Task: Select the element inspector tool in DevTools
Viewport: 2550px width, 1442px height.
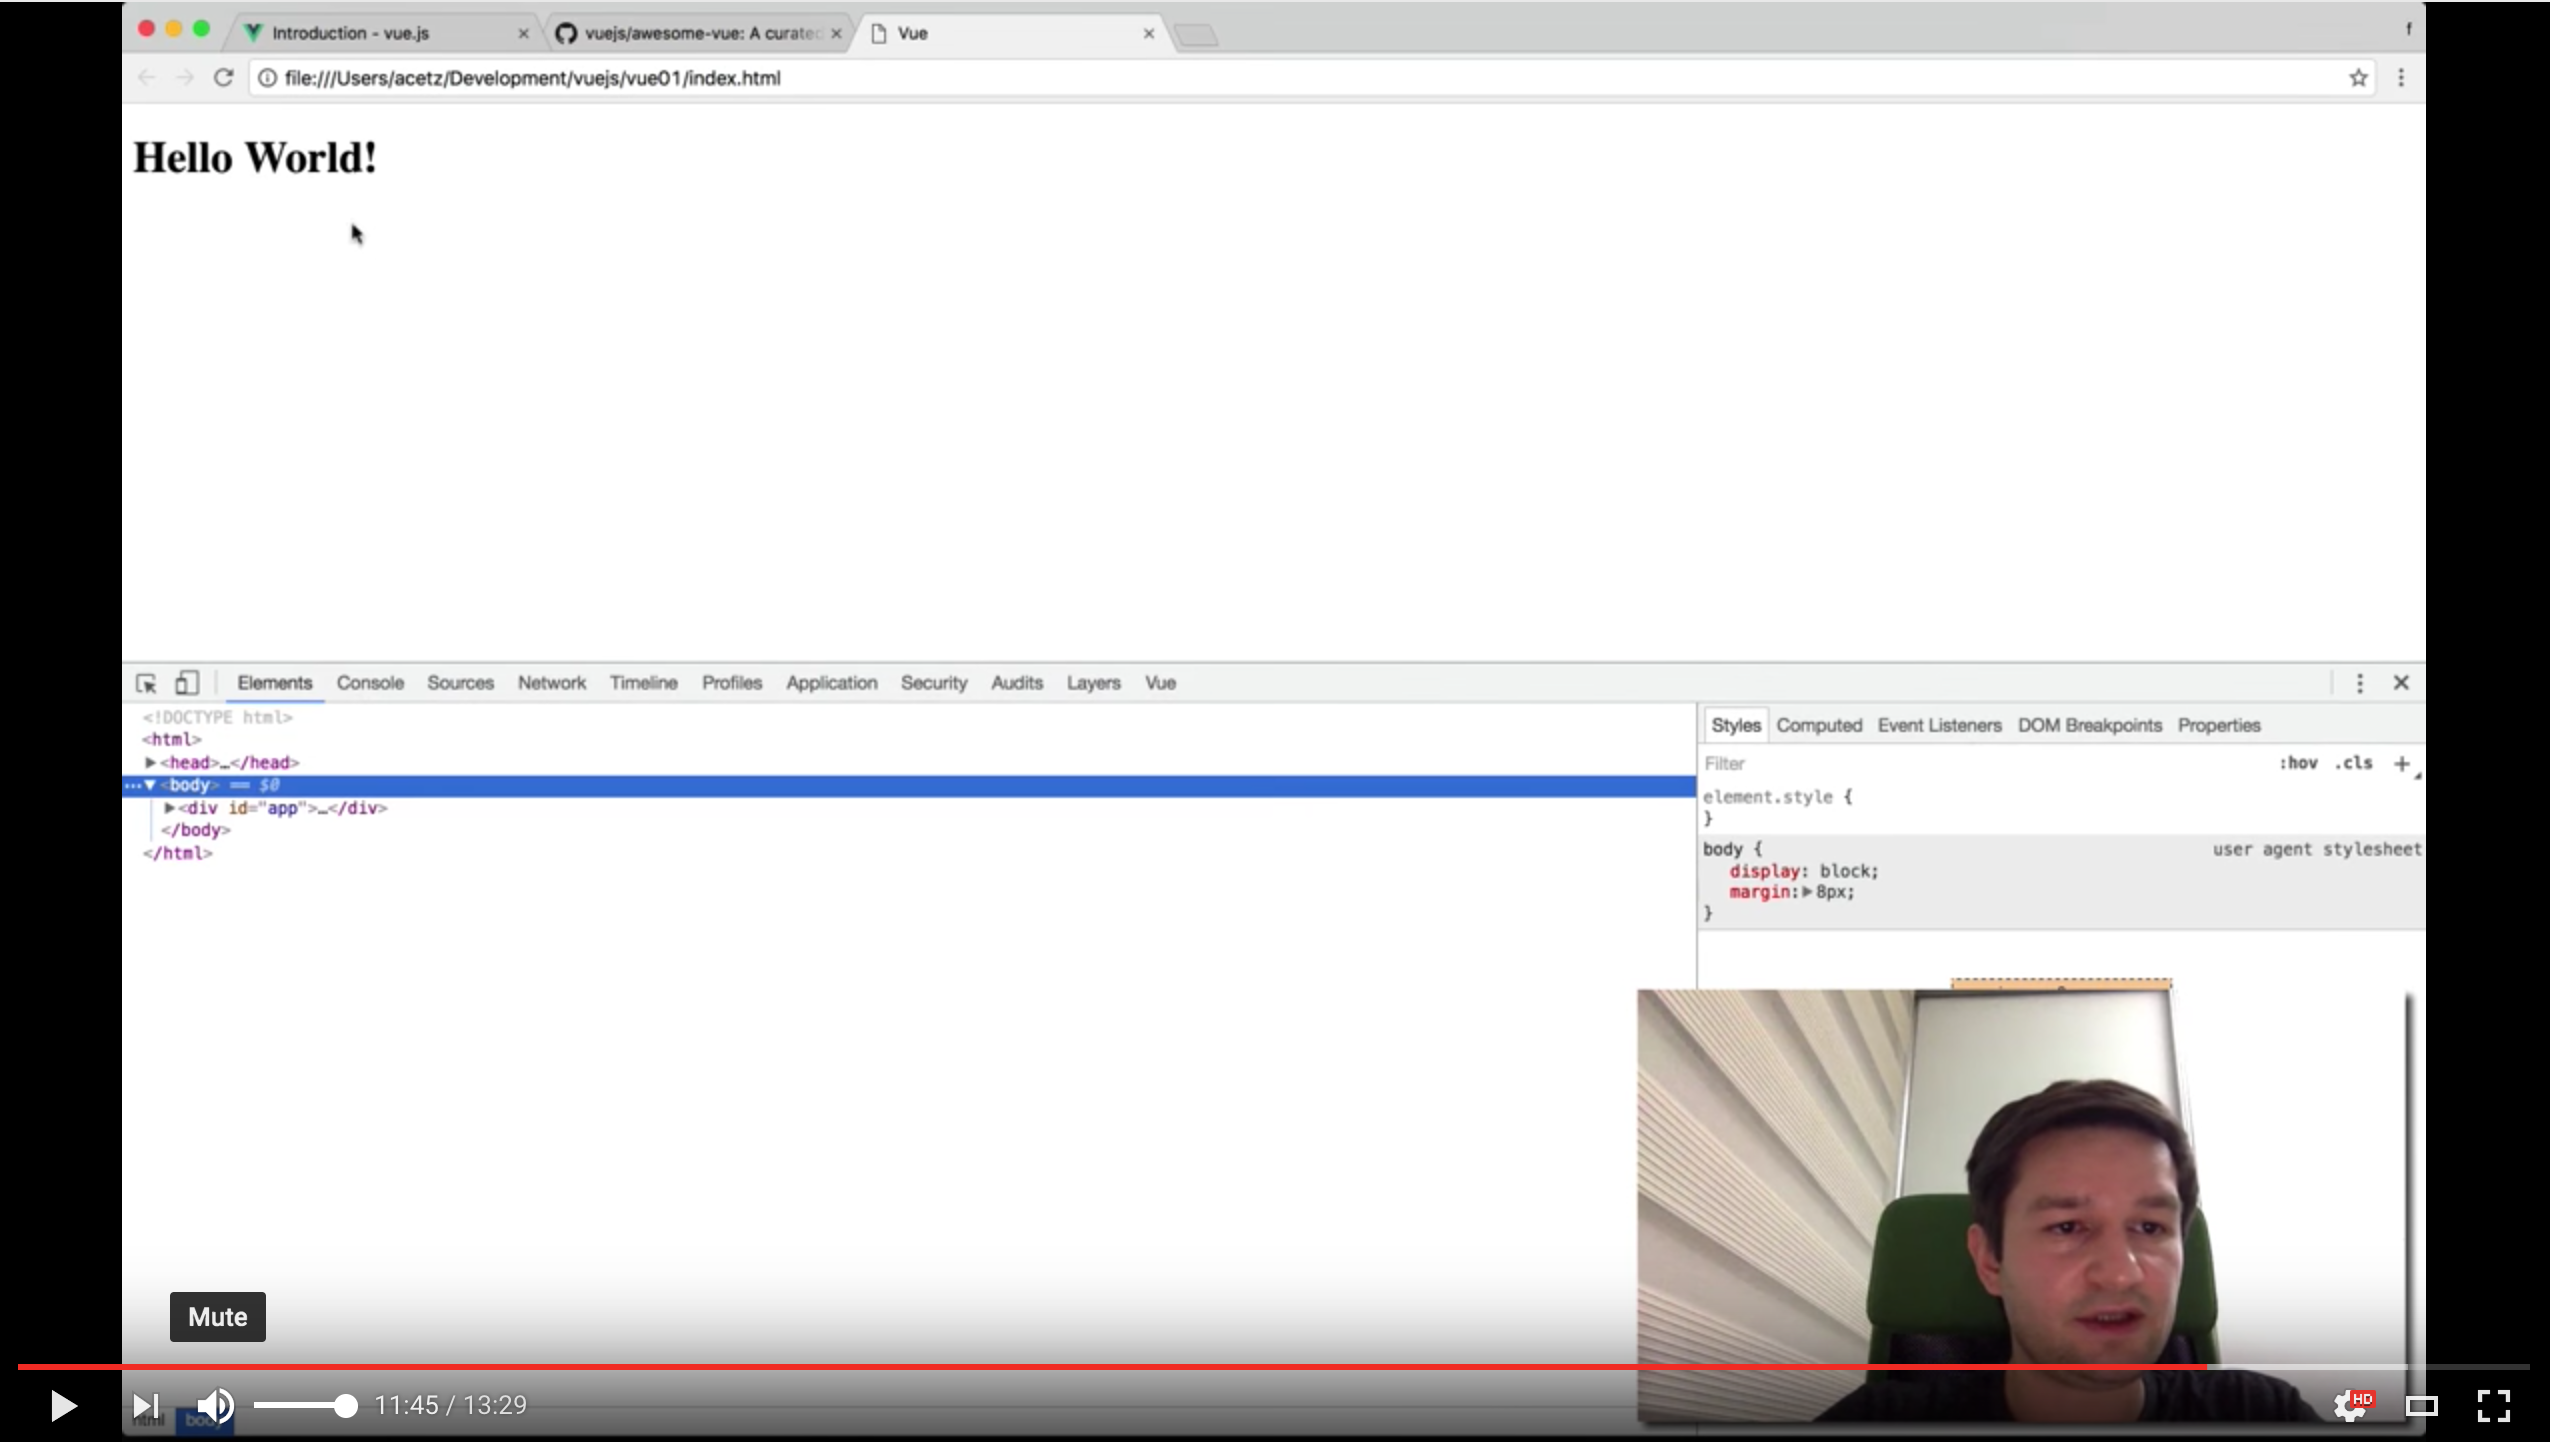Action: click(x=146, y=683)
